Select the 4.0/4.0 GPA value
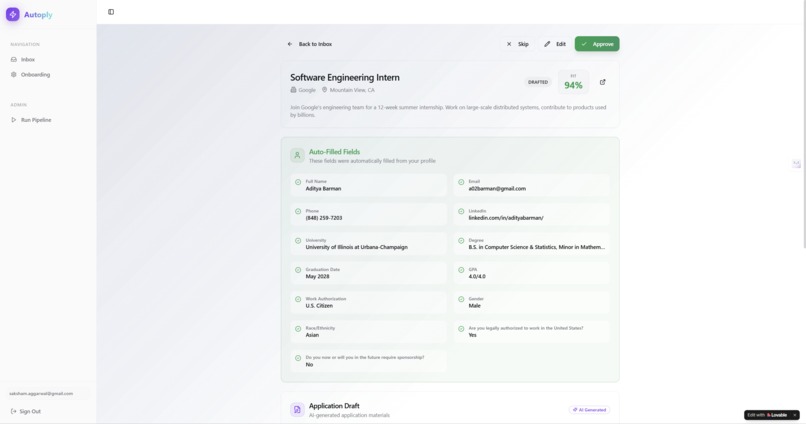Image resolution: width=806 pixels, height=424 pixels. point(477,276)
